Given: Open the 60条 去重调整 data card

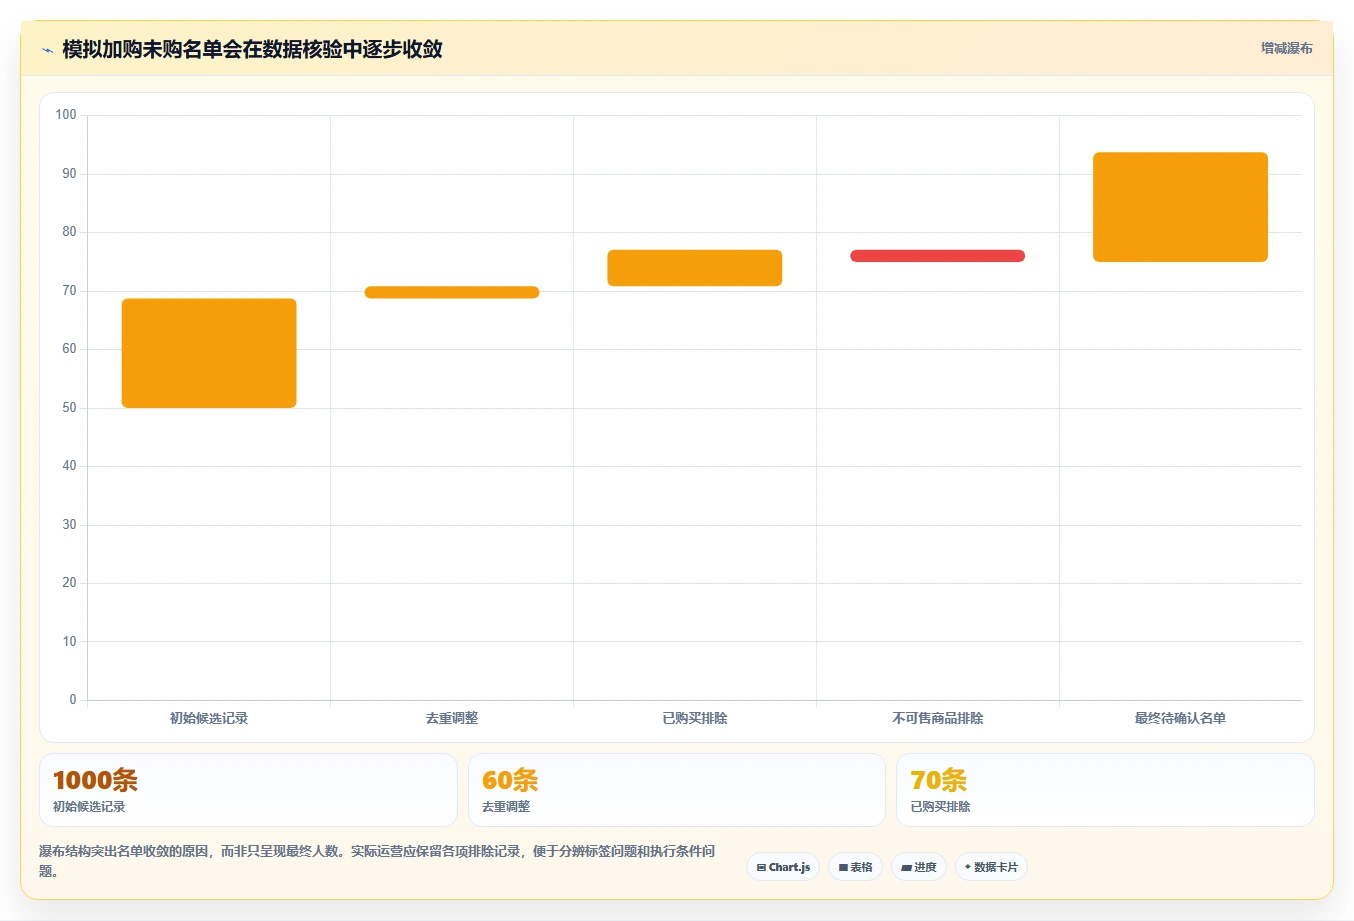Looking at the screenshot, I should pos(677,790).
